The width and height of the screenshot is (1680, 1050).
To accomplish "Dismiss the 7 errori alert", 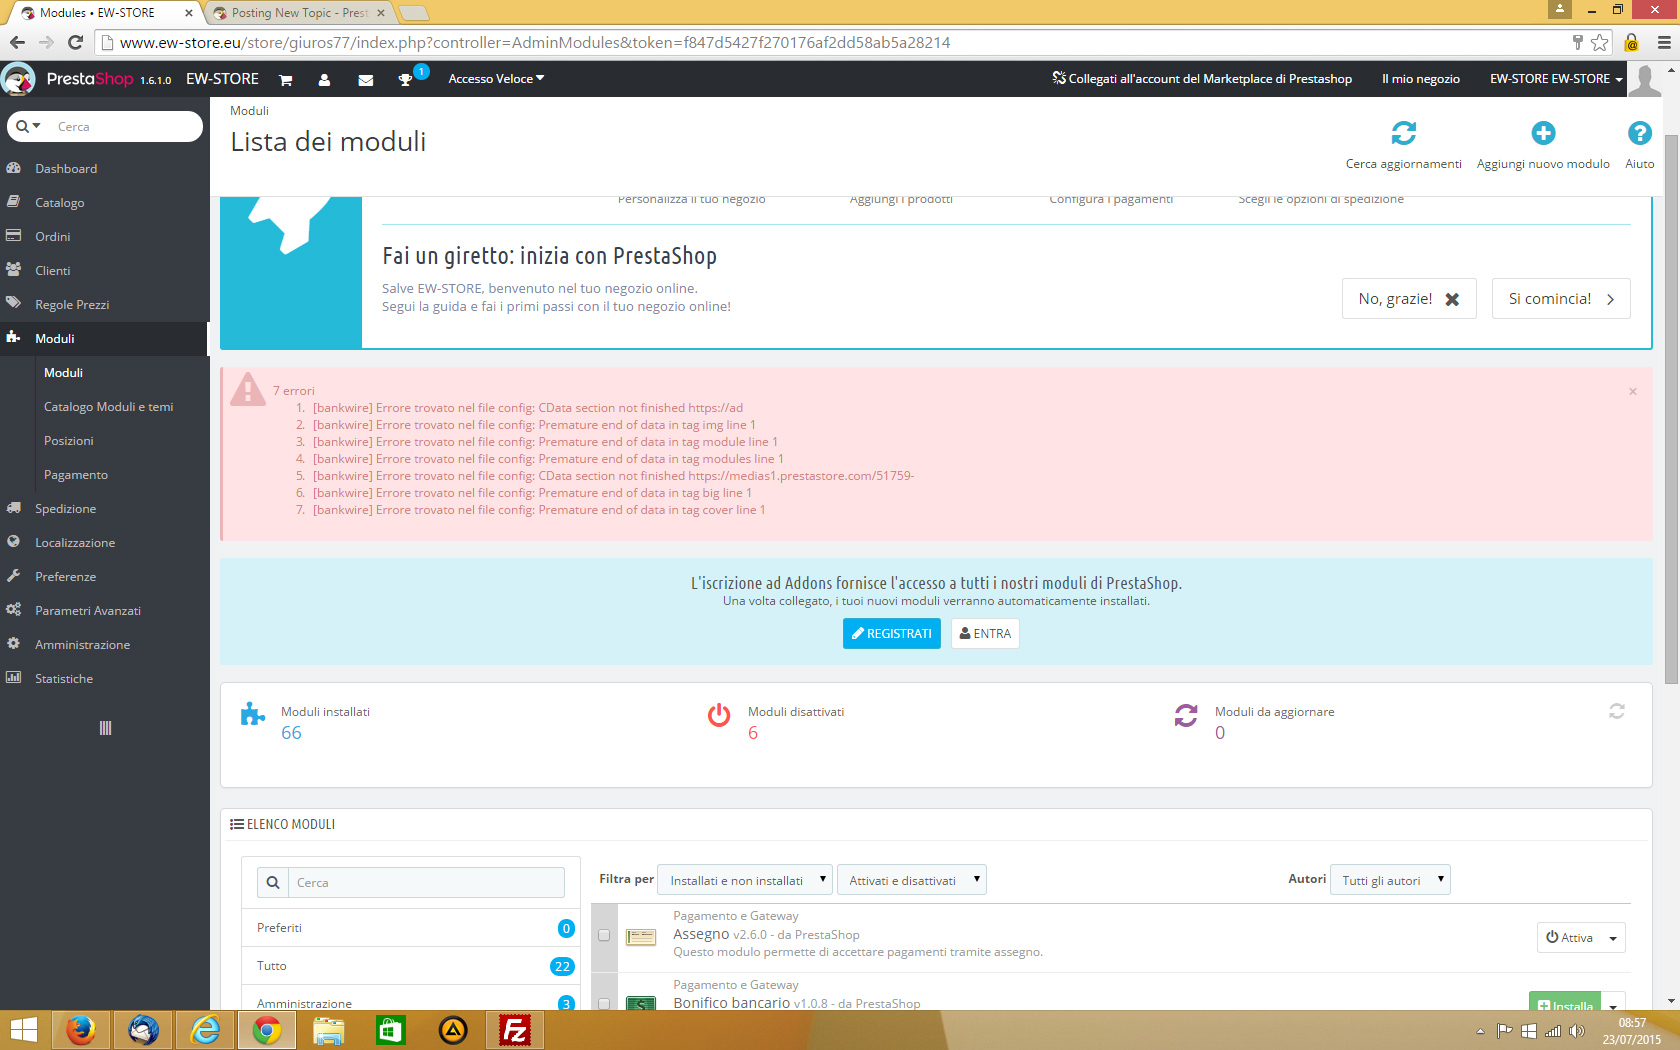I will (x=1633, y=391).
